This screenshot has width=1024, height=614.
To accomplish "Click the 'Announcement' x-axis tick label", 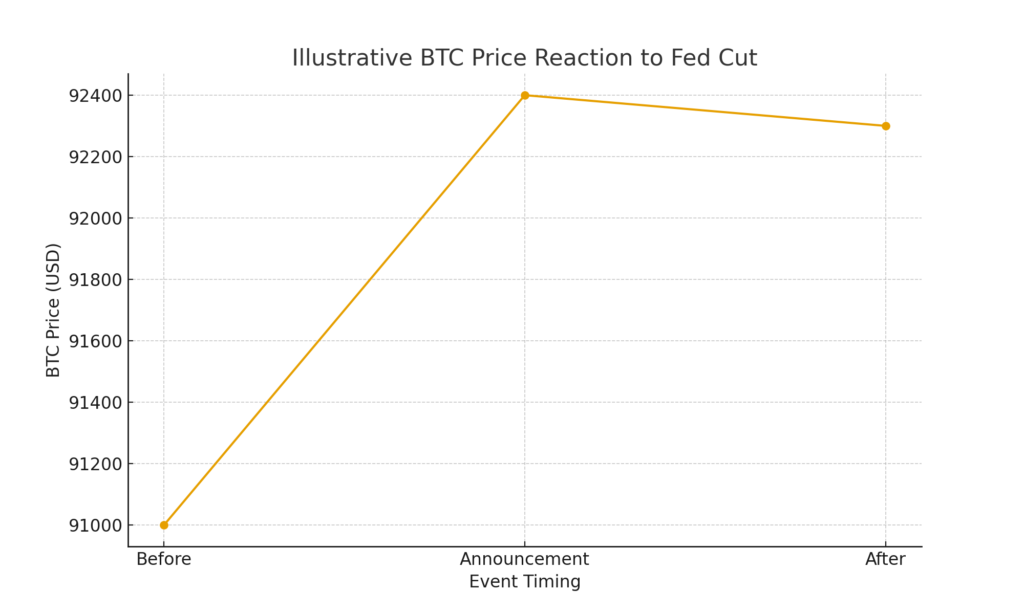I will tap(525, 559).
